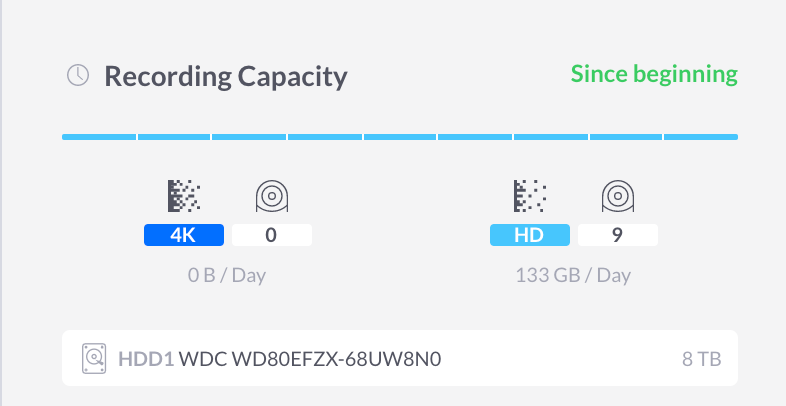Select the camera icon above the 0 count
Screen dimensions: 786x406
click(271, 196)
